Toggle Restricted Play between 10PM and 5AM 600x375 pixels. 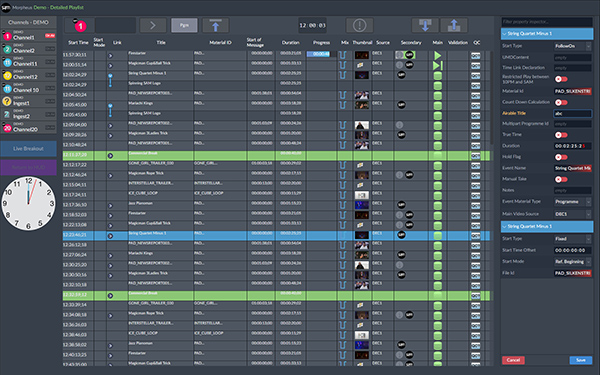click(x=561, y=79)
